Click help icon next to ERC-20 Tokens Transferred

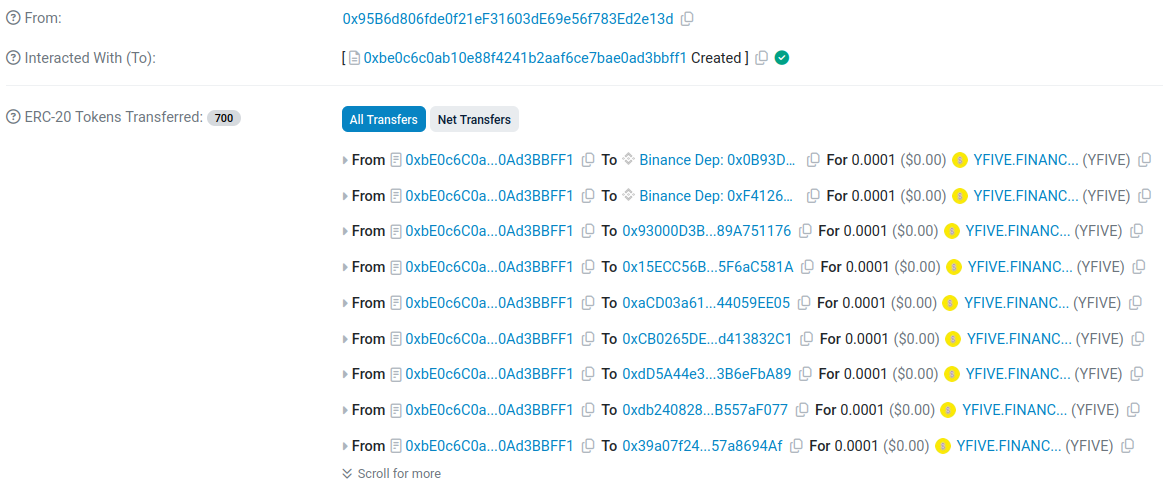(x=13, y=117)
